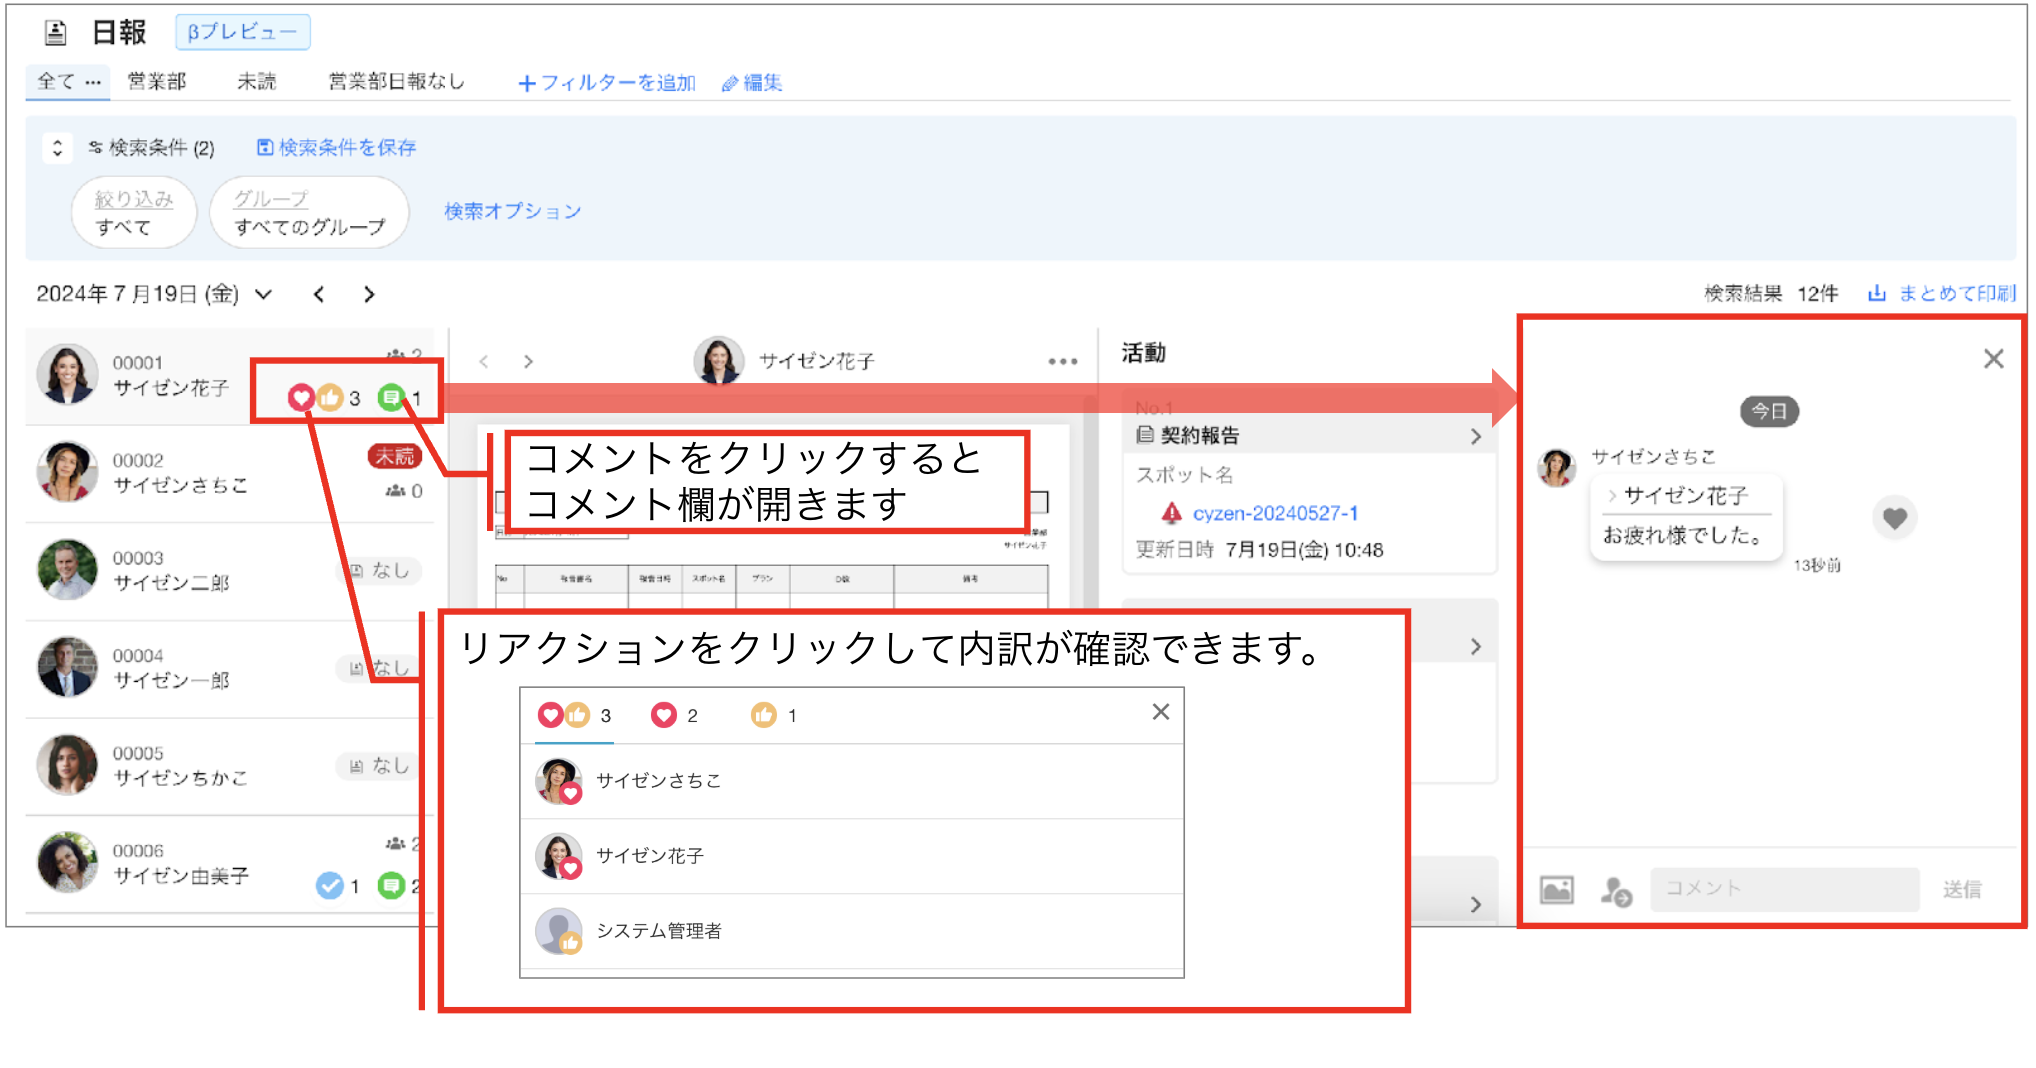Expand the bottom activity card chevron
This screenshot has height=1068, width=2036.
[x=1476, y=905]
